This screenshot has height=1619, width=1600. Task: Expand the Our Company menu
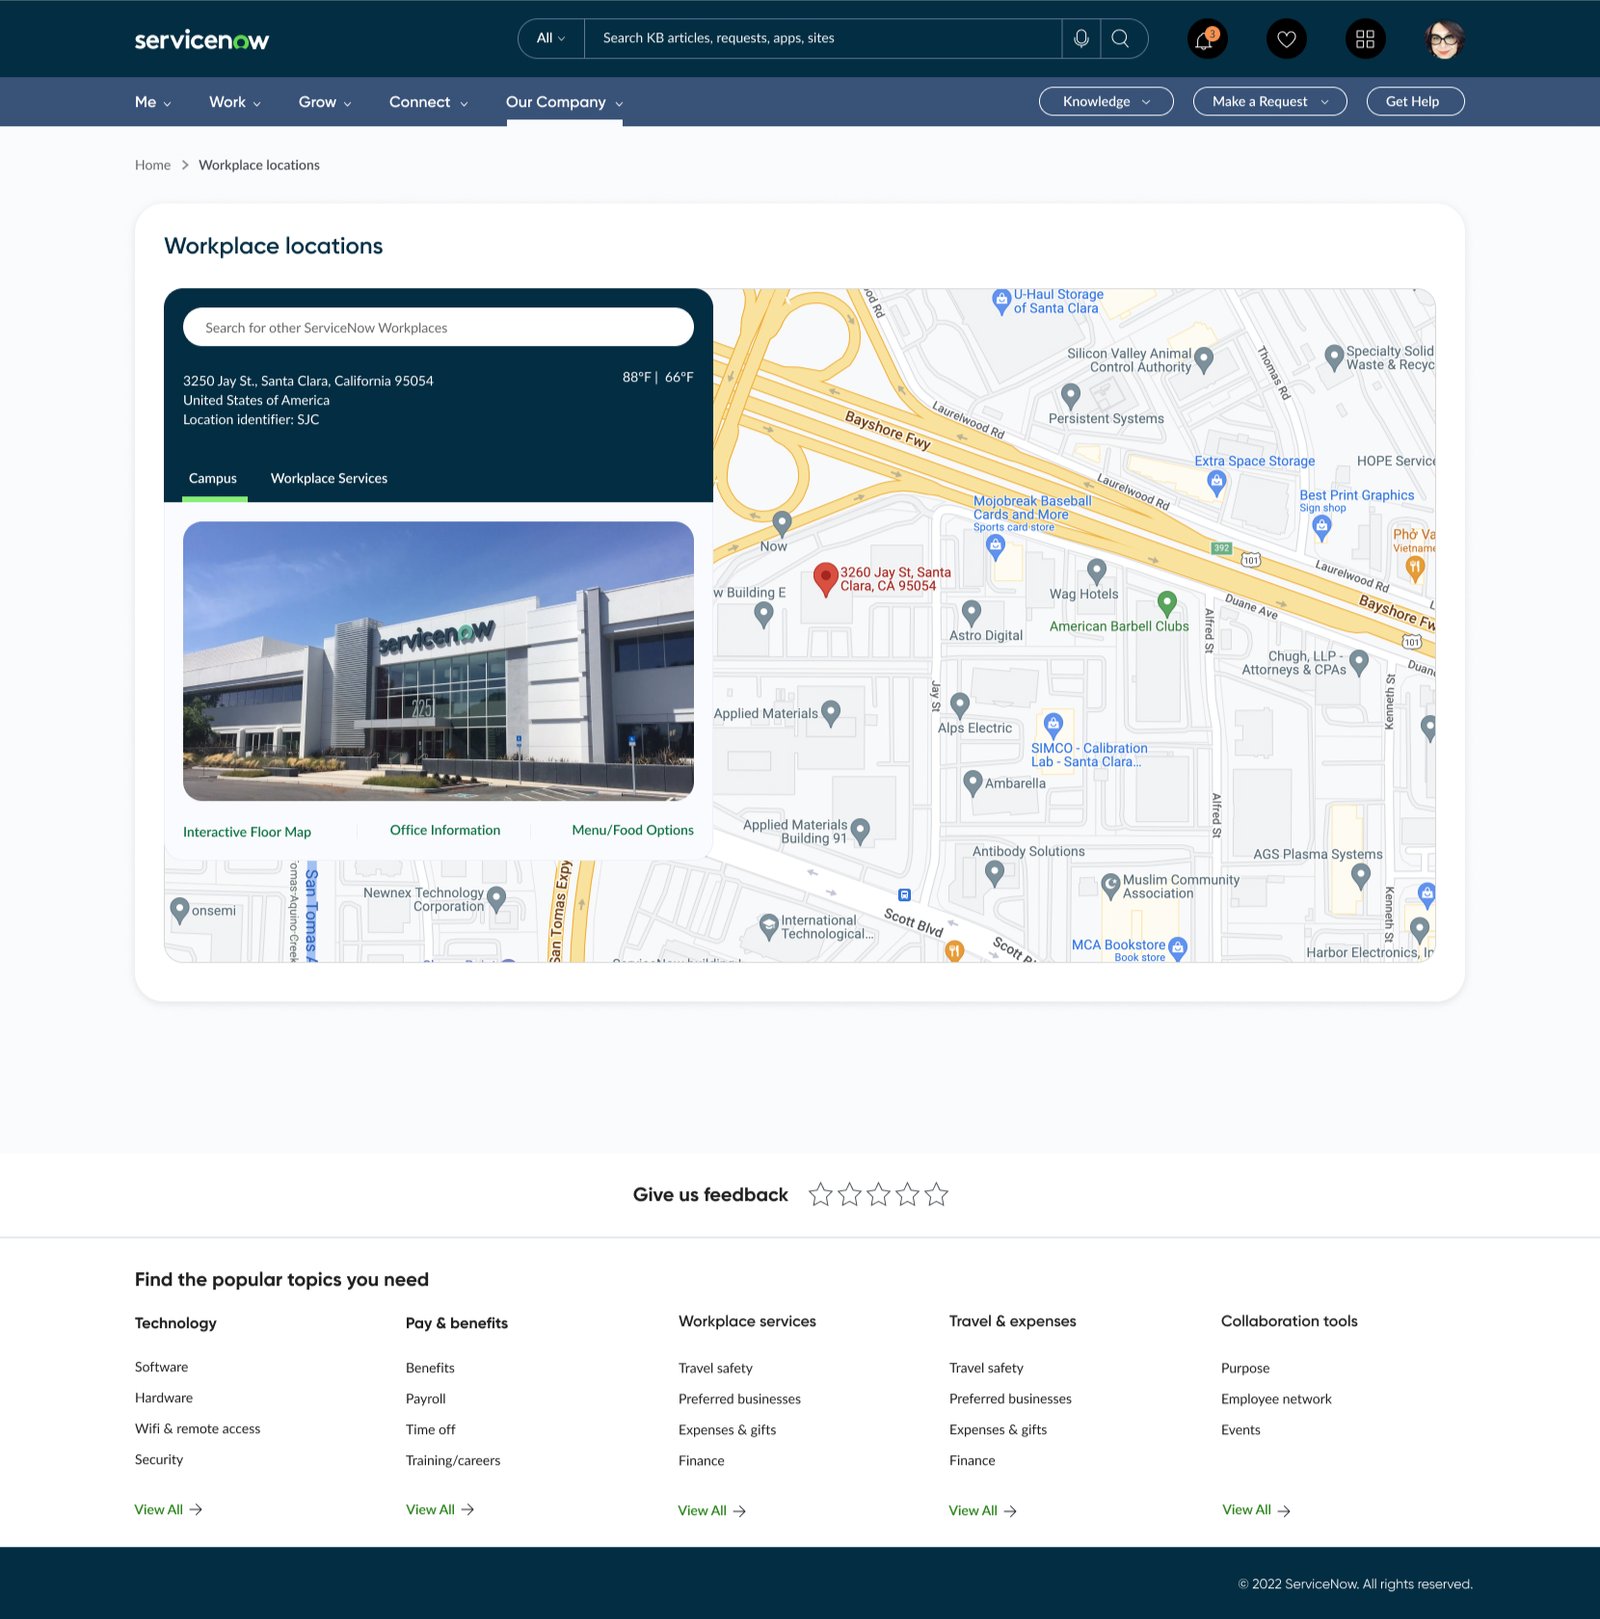point(565,102)
